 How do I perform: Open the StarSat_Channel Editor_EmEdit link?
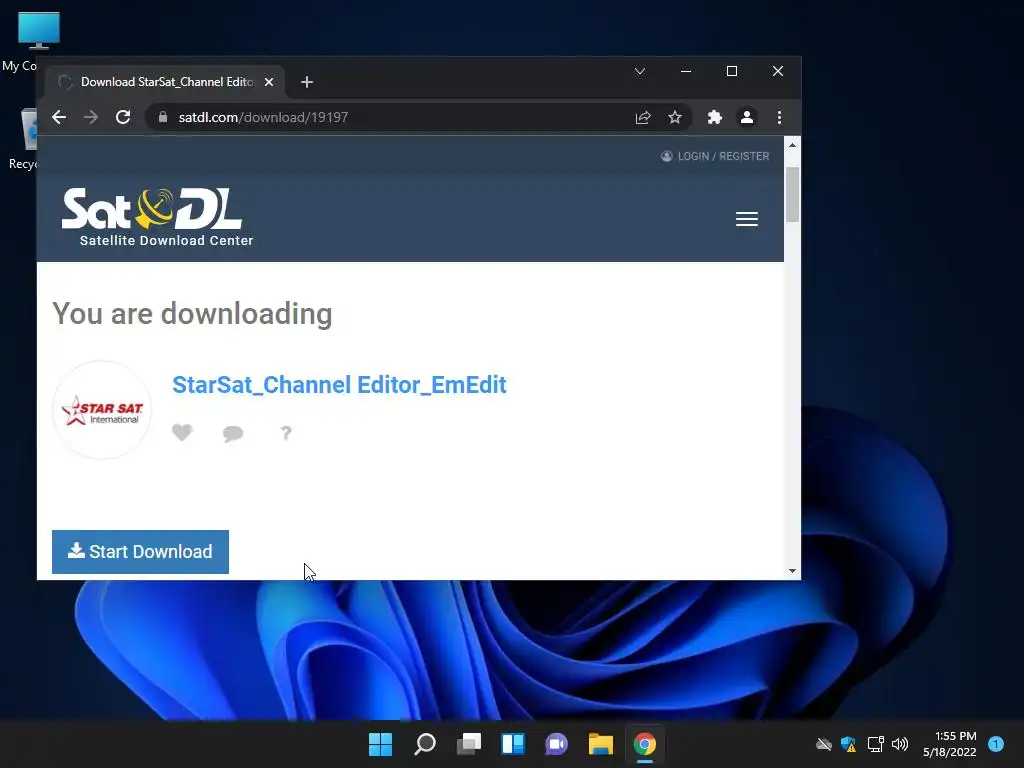coord(339,385)
